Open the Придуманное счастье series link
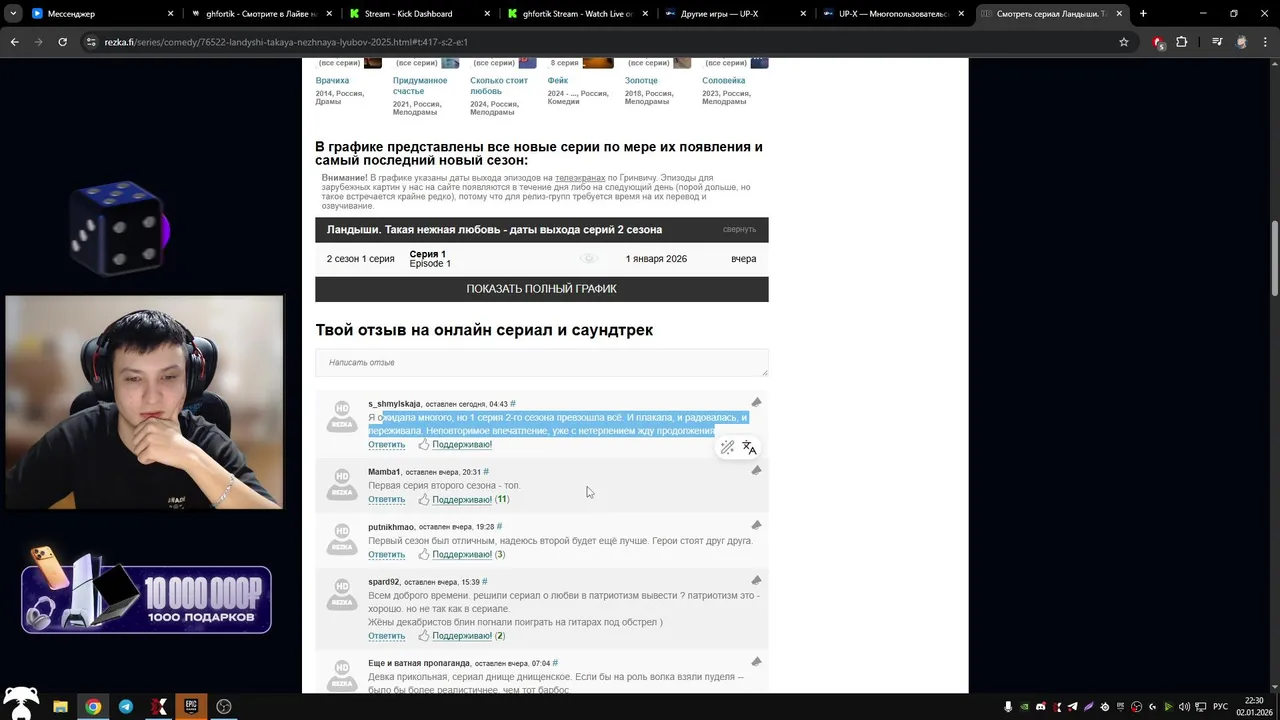 click(x=420, y=86)
